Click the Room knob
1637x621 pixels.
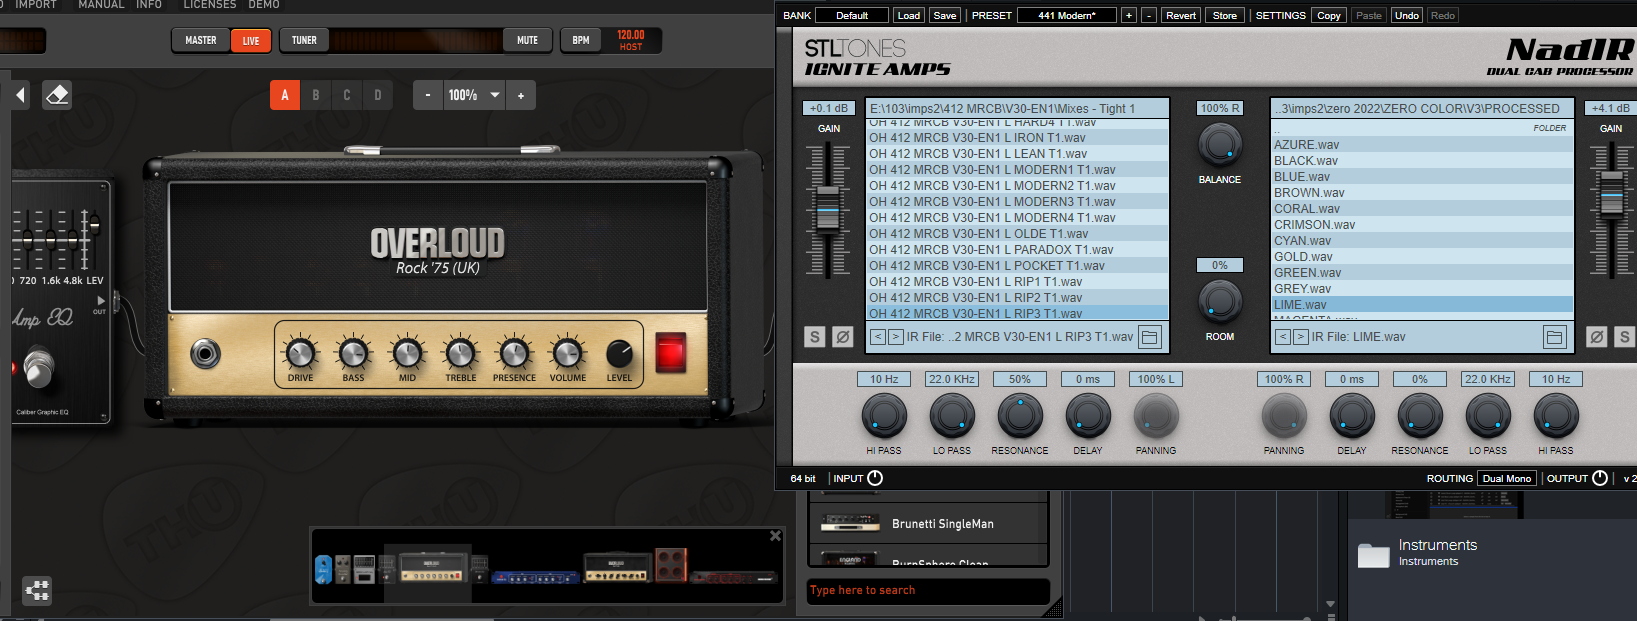1220,301
